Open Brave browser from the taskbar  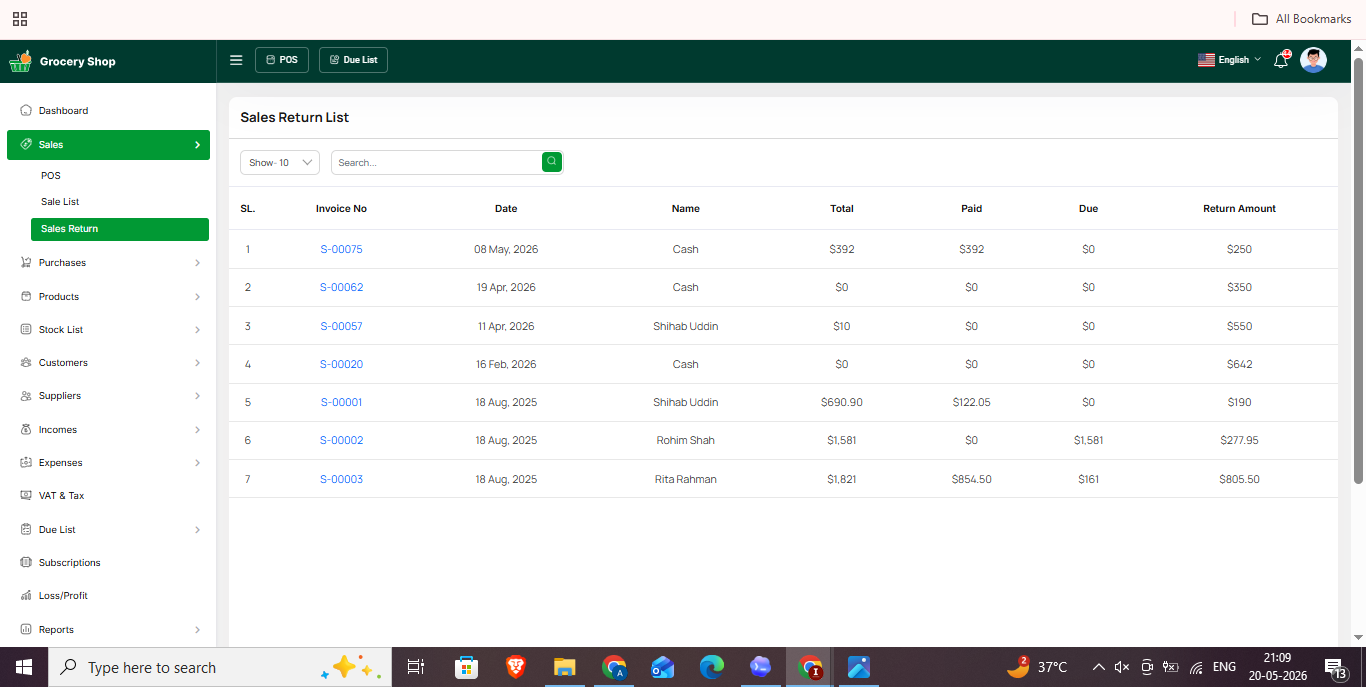coord(516,667)
